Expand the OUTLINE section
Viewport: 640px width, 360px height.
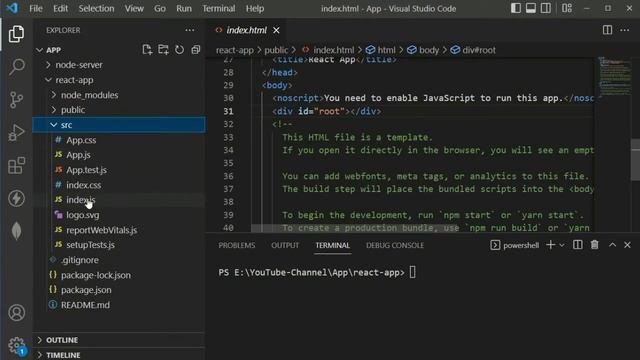[x=119, y=340]
